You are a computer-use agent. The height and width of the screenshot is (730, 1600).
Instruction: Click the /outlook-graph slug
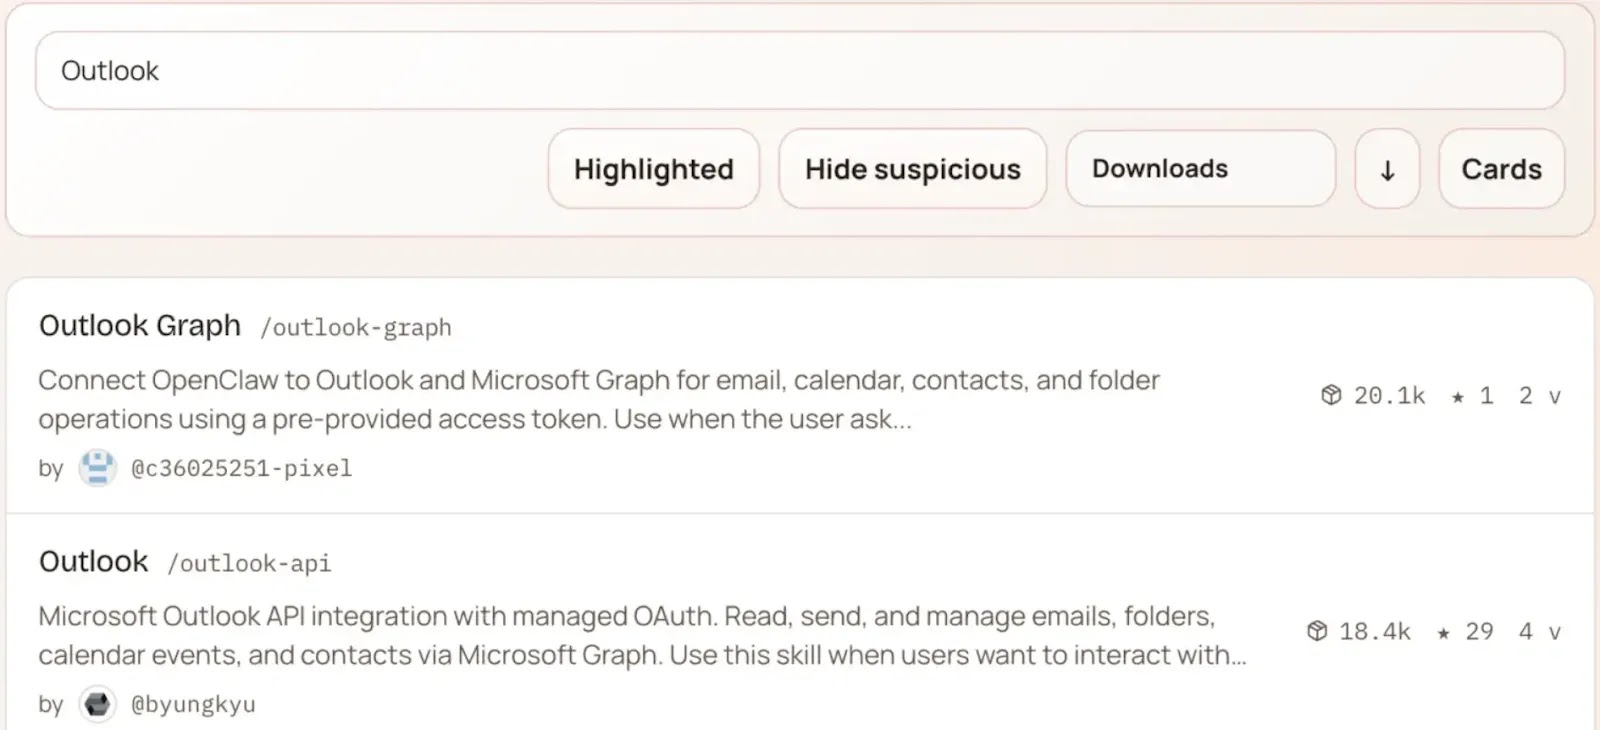(x=356, y=328)
